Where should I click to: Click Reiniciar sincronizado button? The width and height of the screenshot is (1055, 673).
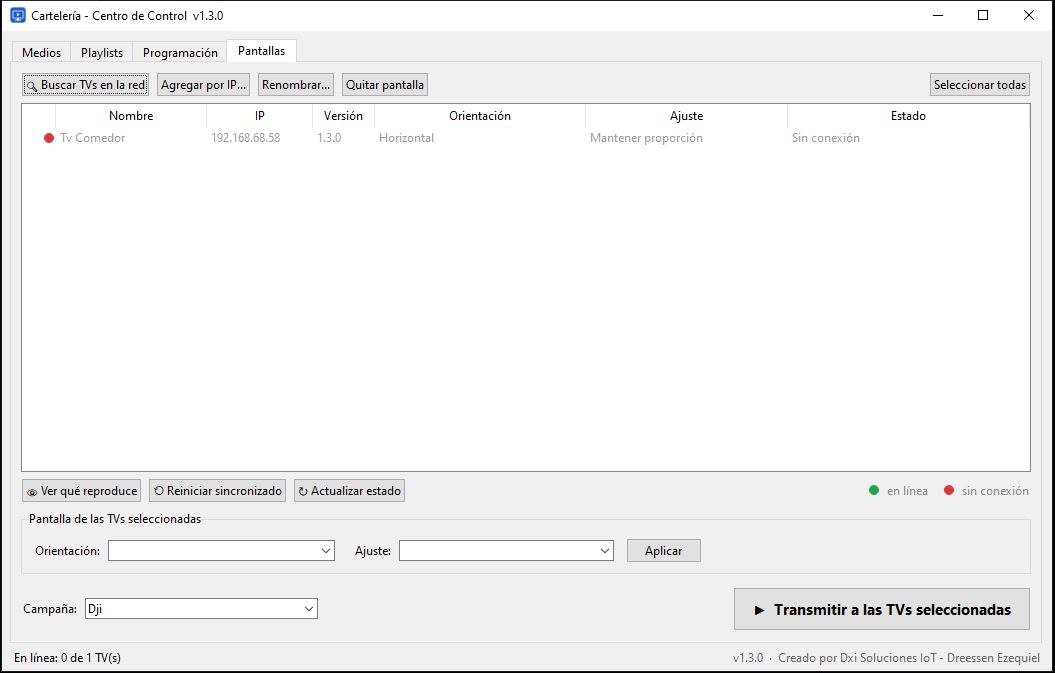coord(217,491)
